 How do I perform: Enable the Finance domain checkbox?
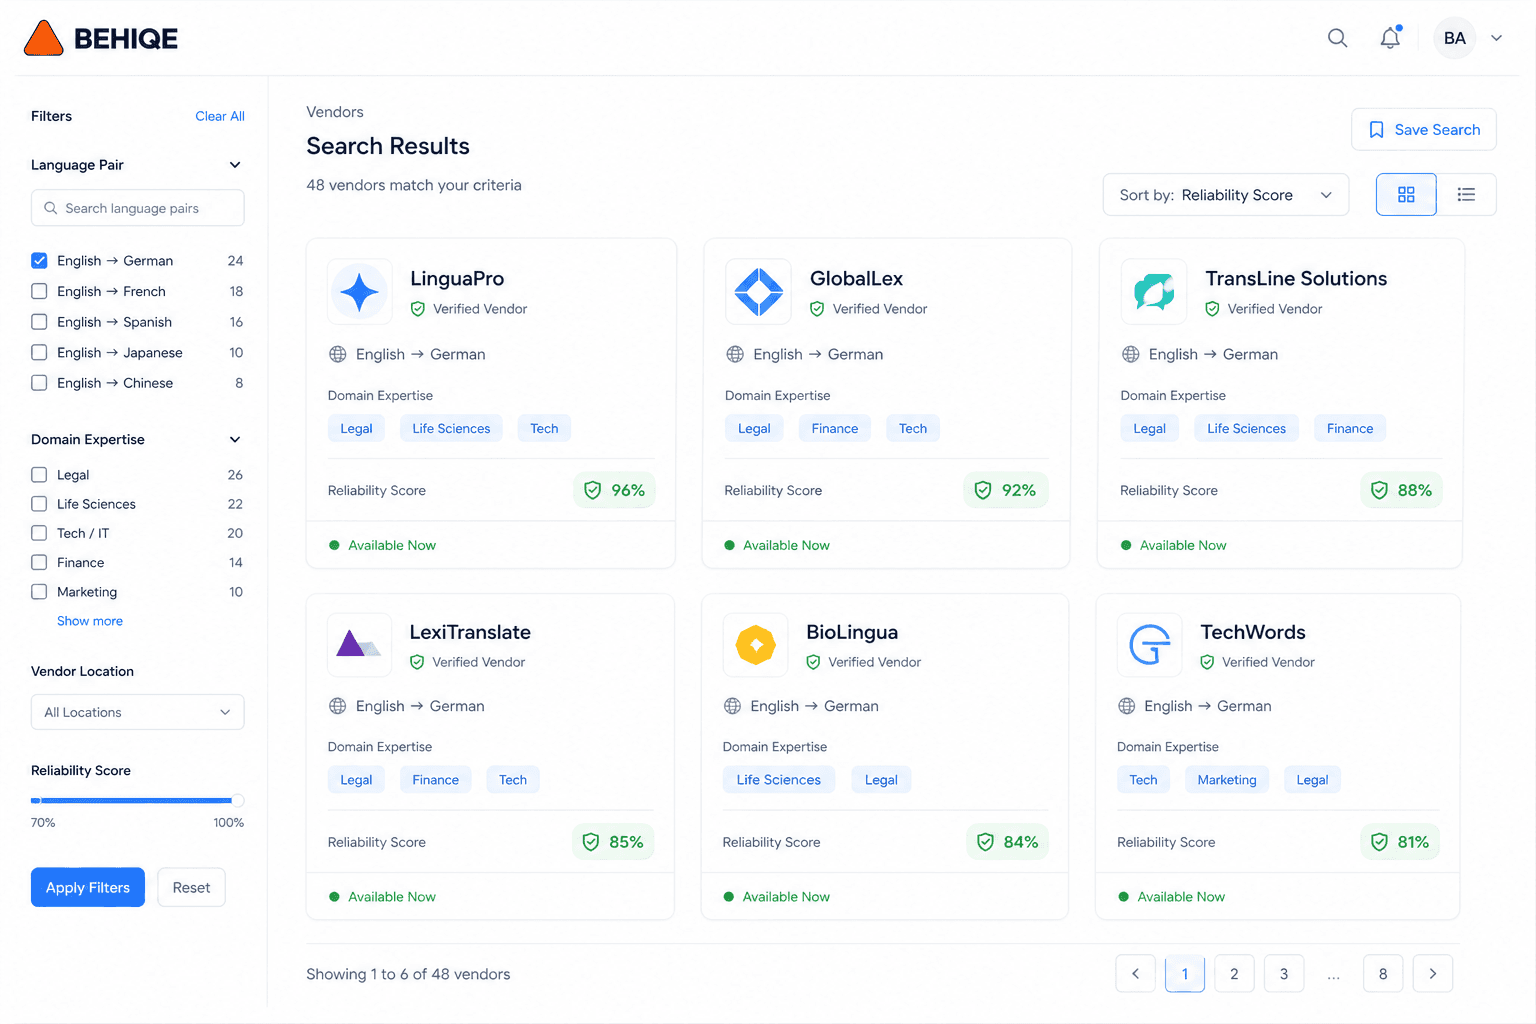(39, 562)
